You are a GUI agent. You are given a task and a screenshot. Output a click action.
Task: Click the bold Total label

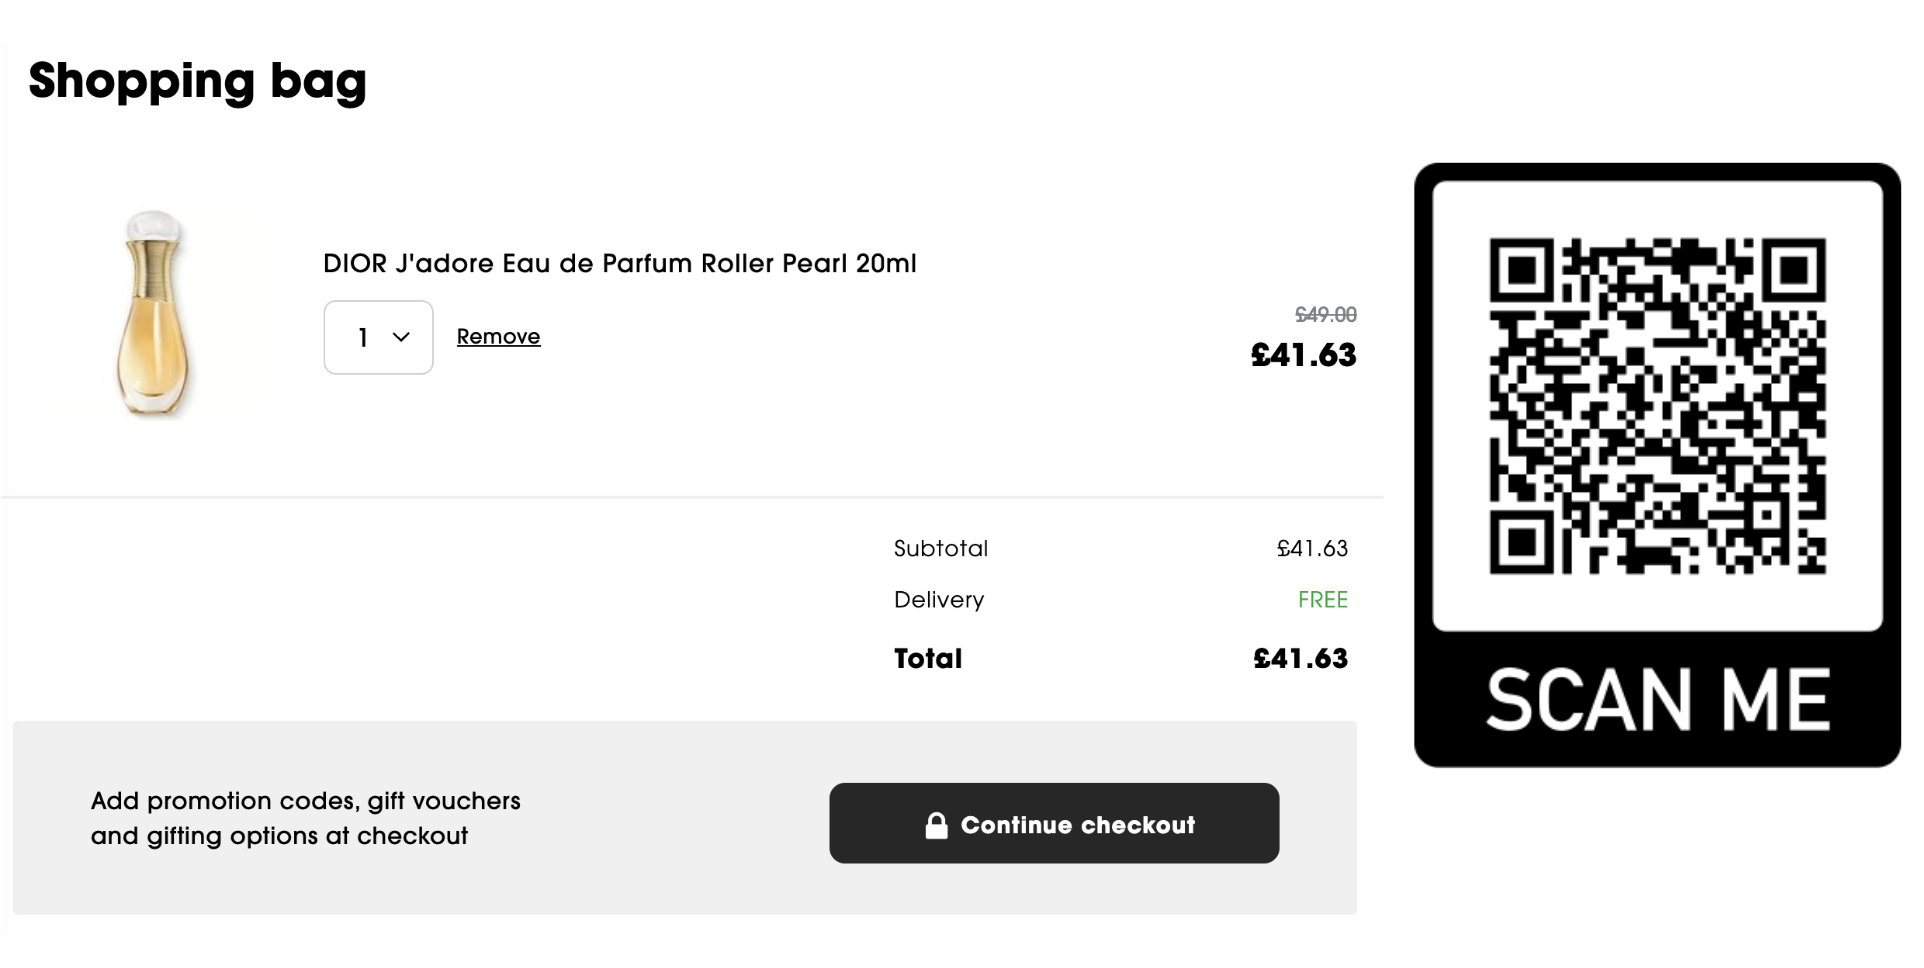click(927, 658)
